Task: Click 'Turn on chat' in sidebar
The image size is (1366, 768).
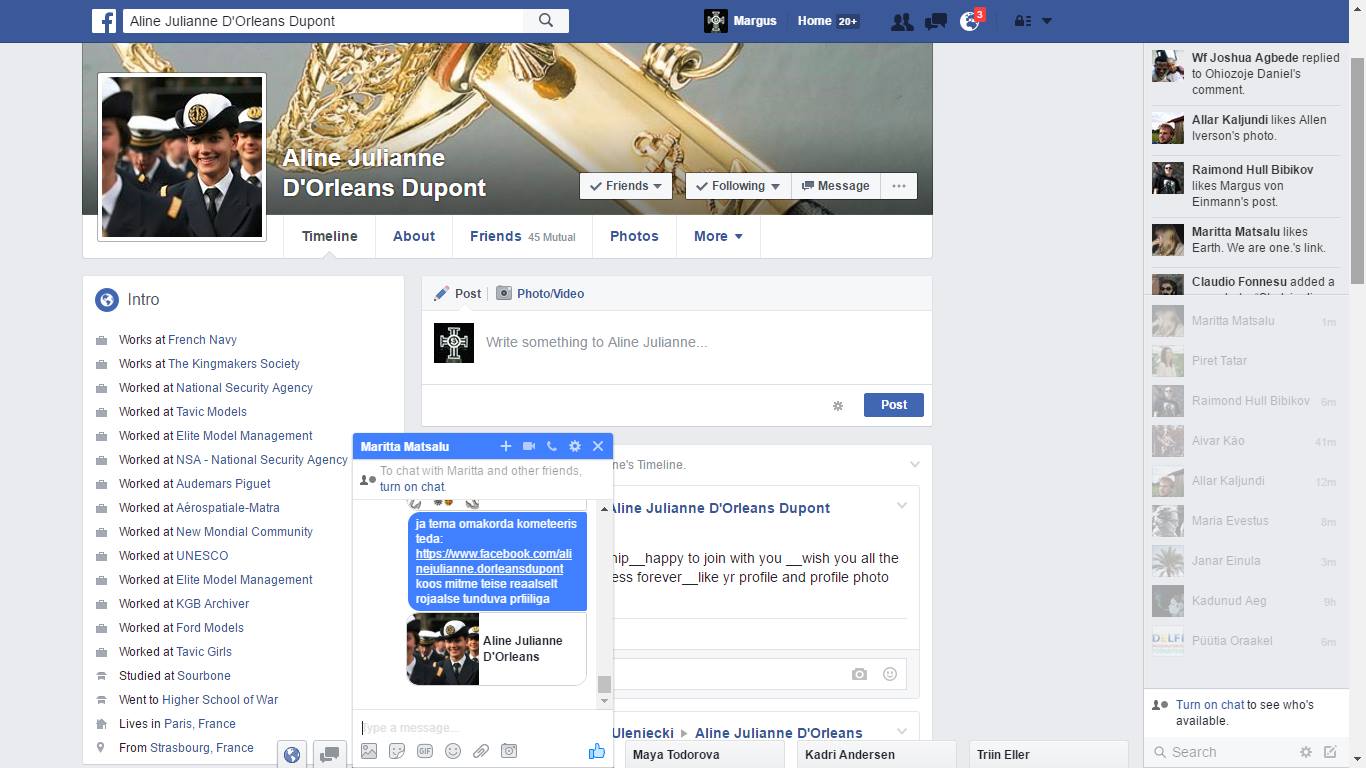Action: click(1210, 705)
